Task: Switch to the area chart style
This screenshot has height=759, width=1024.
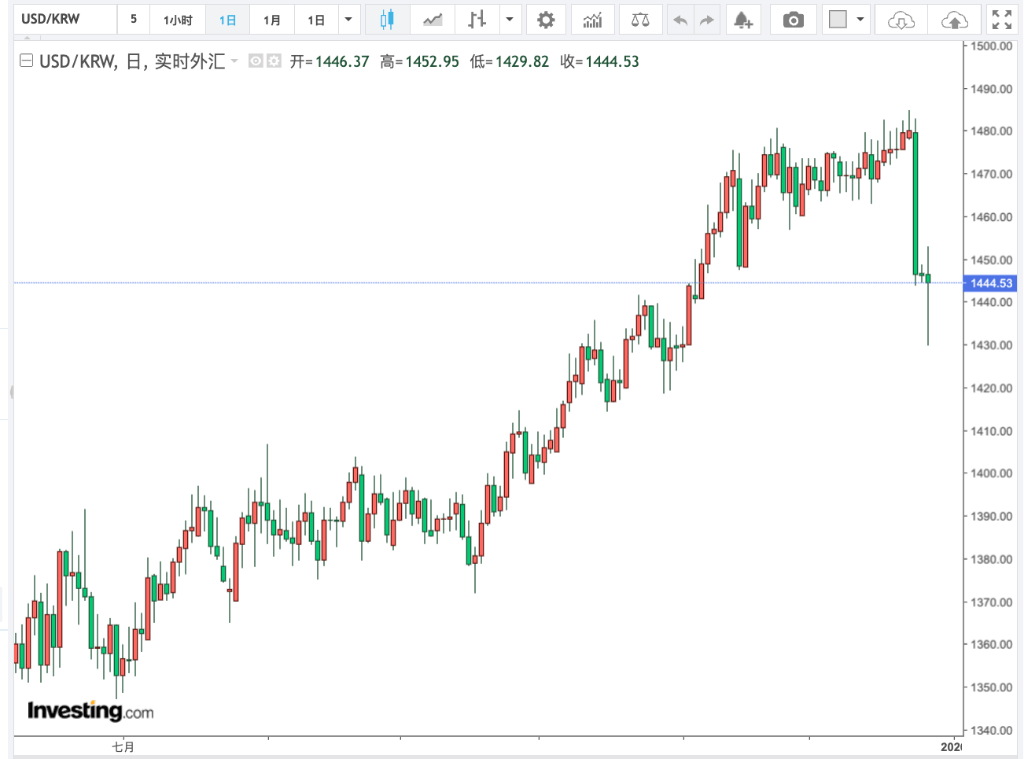Action: pyautogui.click(x=433, y=19)
